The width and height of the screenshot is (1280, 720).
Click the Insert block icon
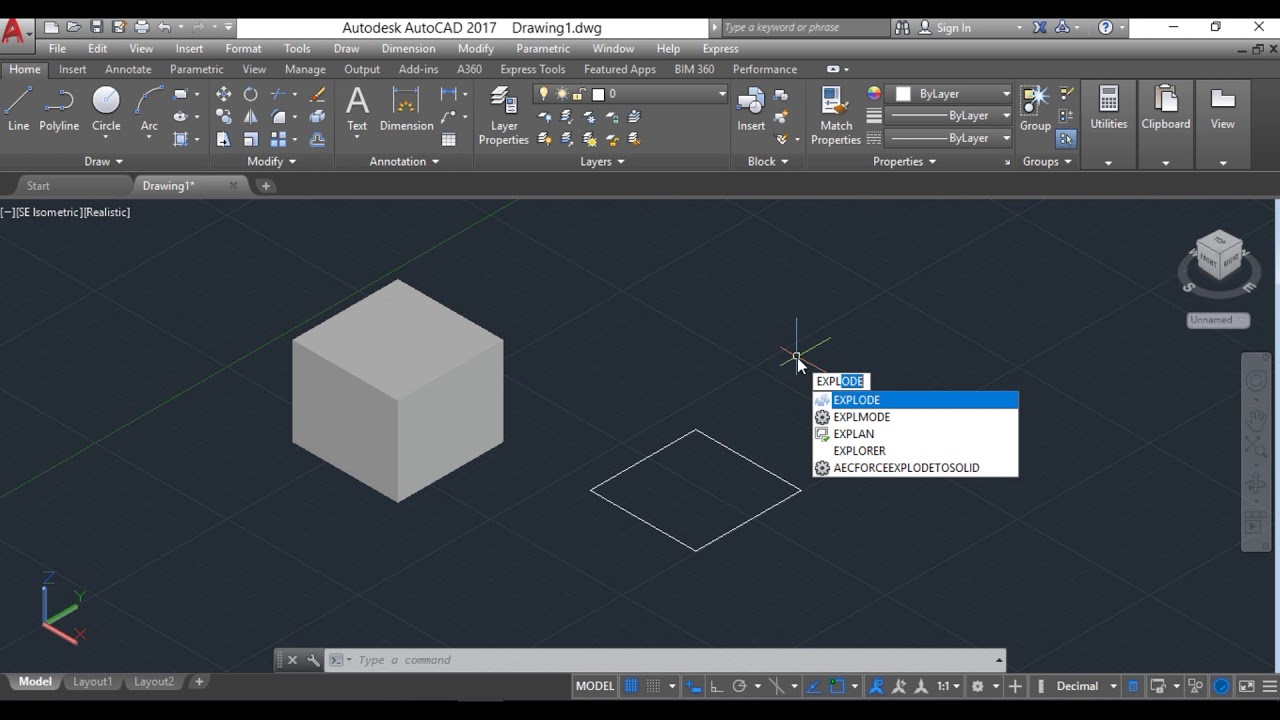coord(751,108)
